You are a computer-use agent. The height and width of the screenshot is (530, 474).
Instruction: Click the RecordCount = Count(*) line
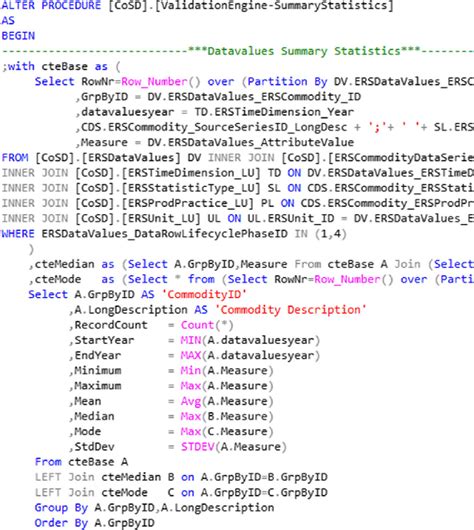pyautogui.click(x=151, y=325)
